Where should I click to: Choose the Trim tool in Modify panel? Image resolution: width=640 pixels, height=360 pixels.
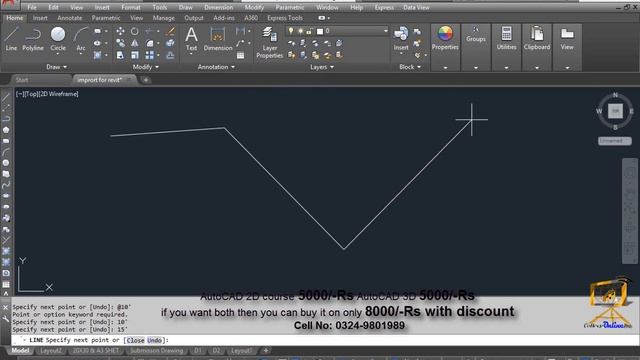150,31
